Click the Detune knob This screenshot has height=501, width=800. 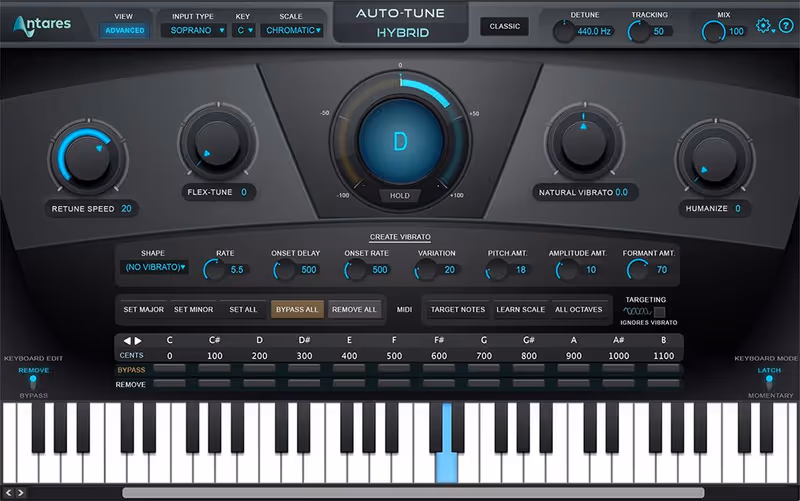coord(564,32)
